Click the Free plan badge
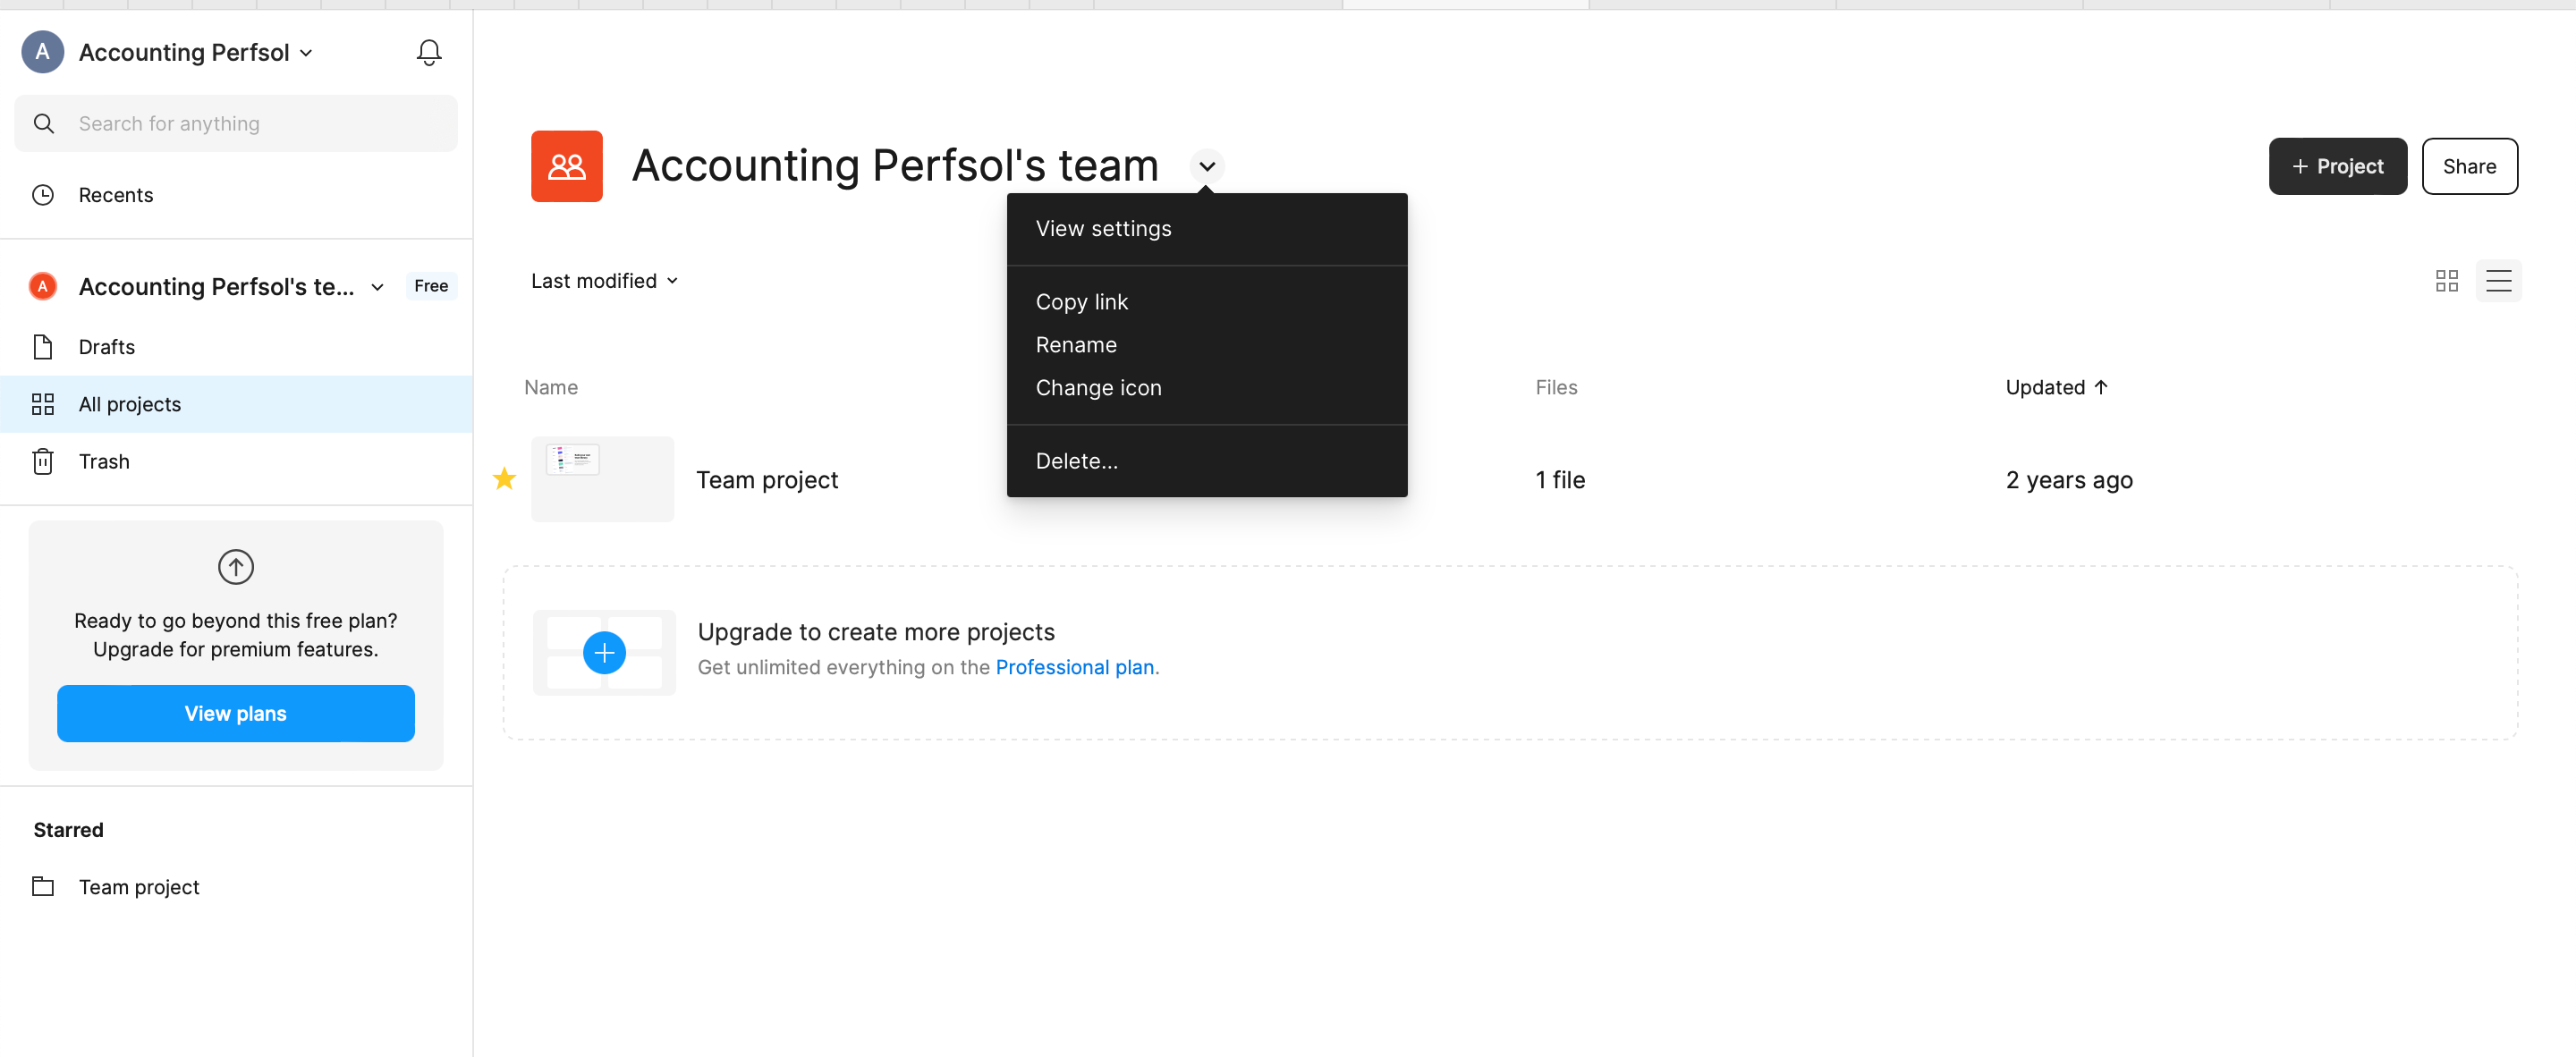 click(431, 286)
